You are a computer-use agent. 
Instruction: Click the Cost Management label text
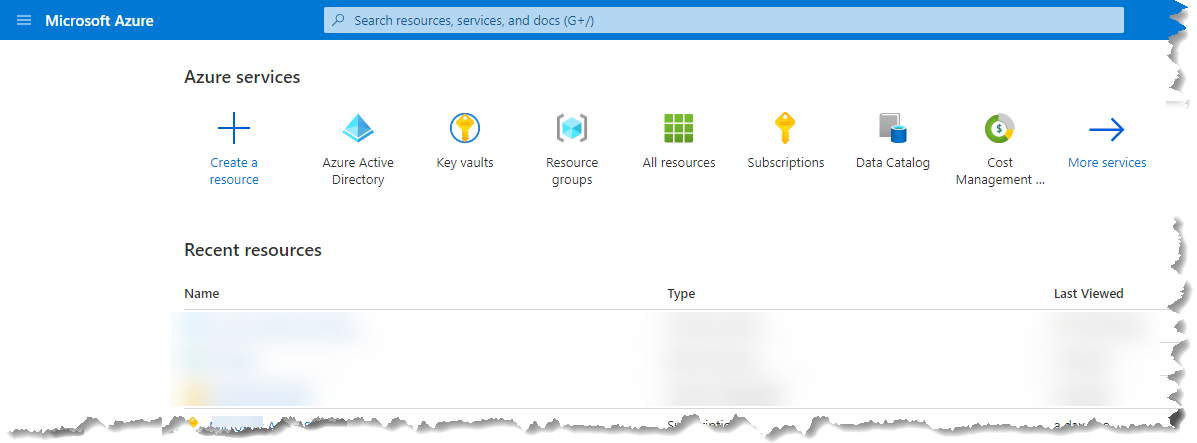tap(999, 171)
